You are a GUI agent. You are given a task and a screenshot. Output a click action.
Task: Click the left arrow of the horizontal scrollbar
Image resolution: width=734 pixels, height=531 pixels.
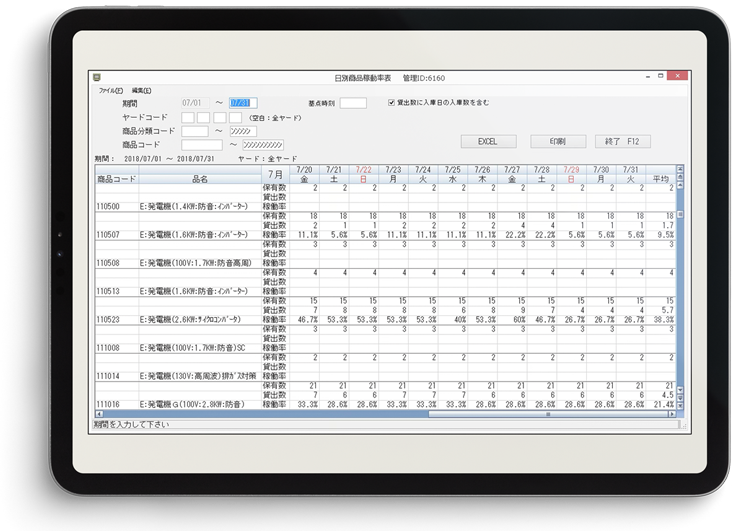pos(99,414)
